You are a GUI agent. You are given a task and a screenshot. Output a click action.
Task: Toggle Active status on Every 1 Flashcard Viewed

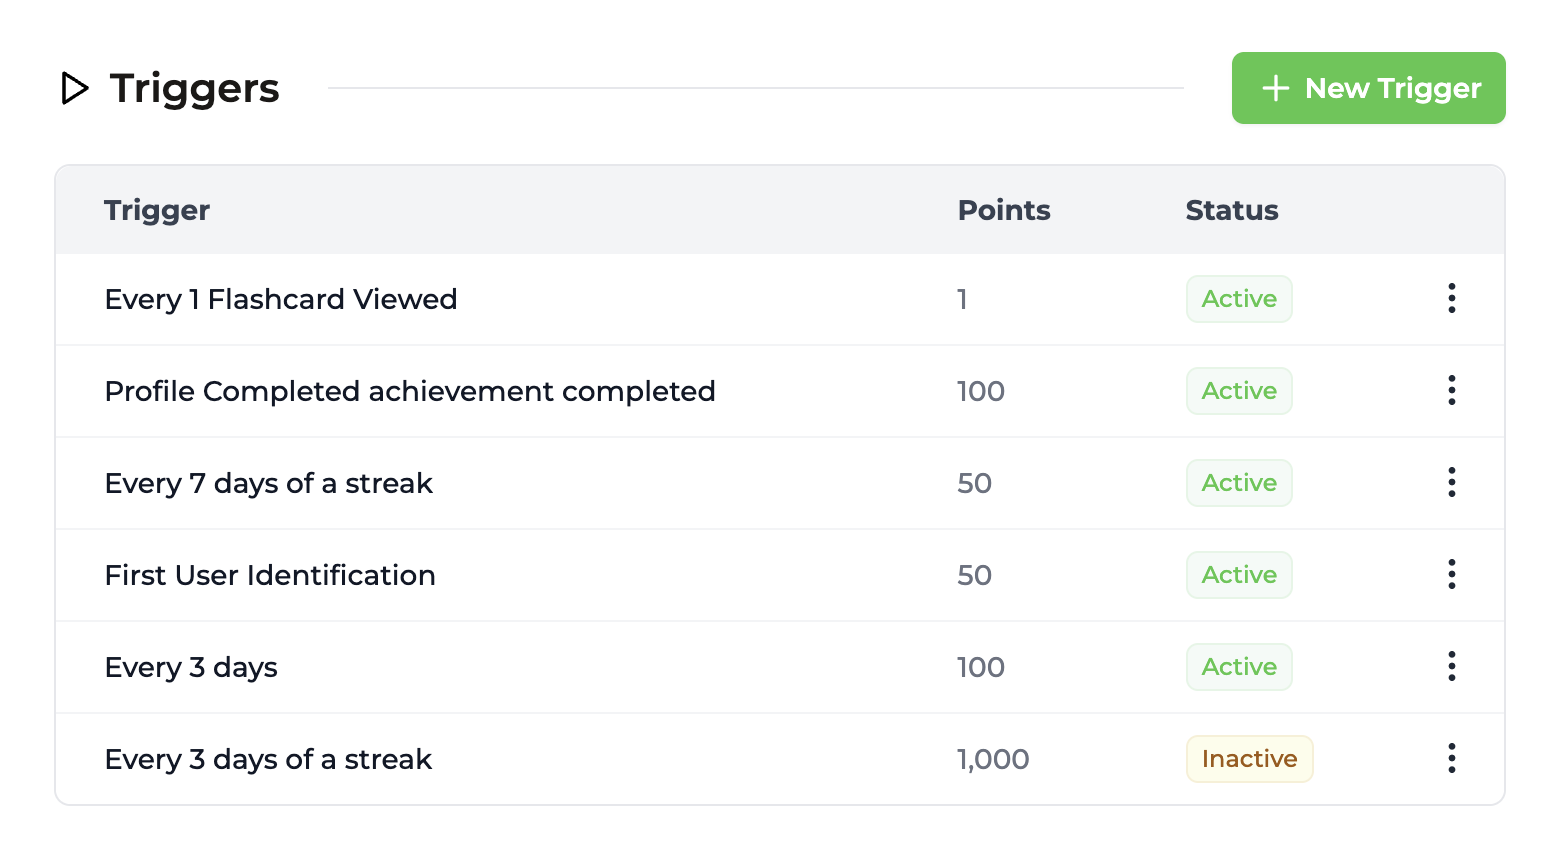click(x=1239, y=298)
